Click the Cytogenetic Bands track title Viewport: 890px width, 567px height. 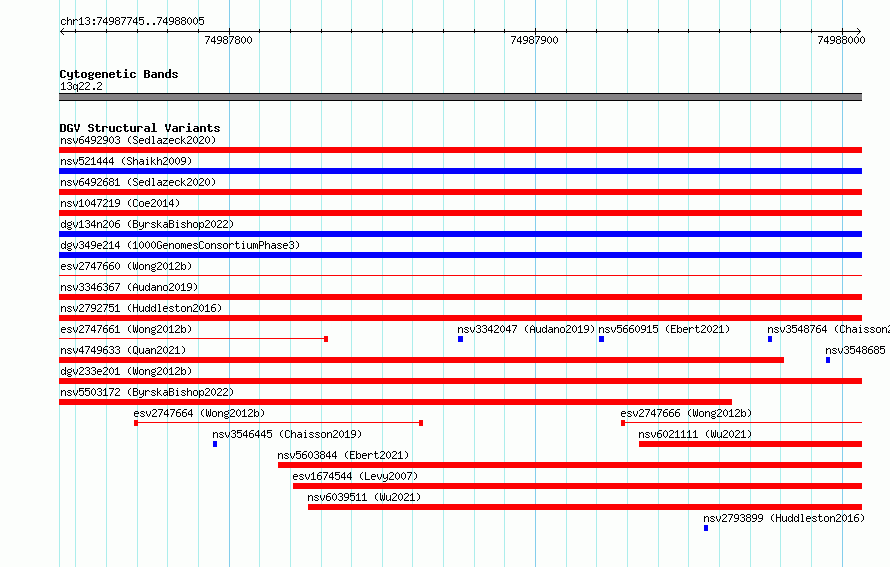(119, 74)
